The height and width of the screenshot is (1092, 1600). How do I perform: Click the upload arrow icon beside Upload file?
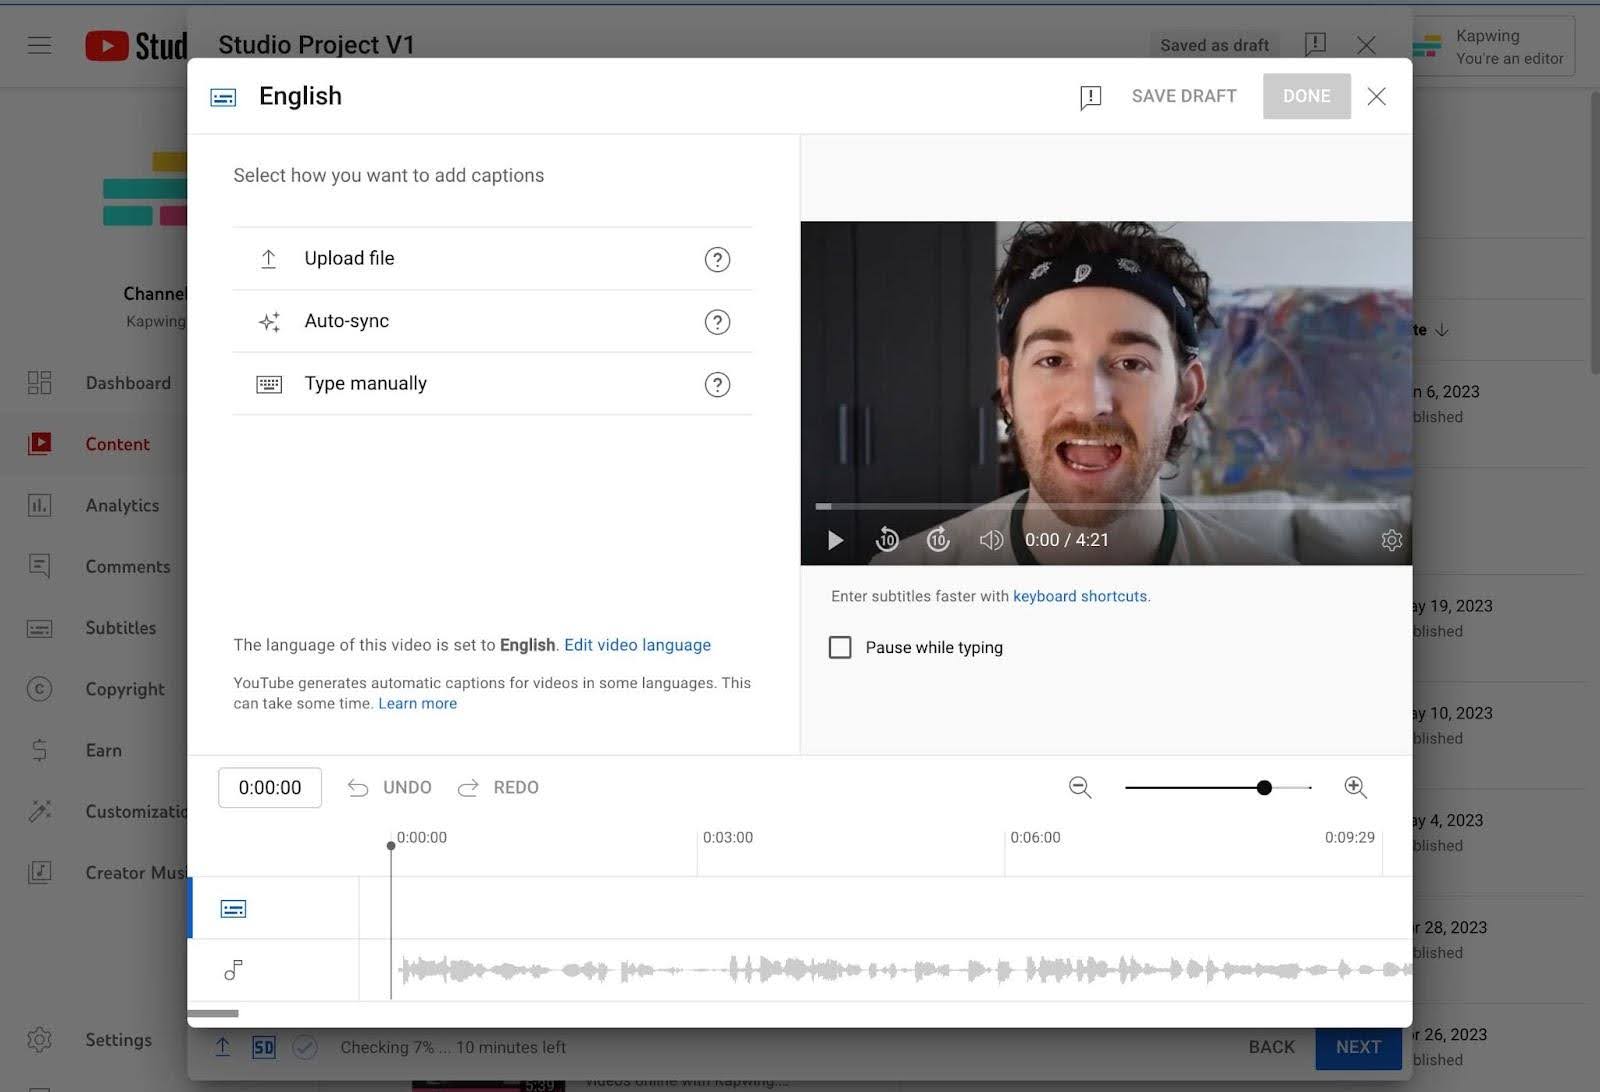[268, 259]
